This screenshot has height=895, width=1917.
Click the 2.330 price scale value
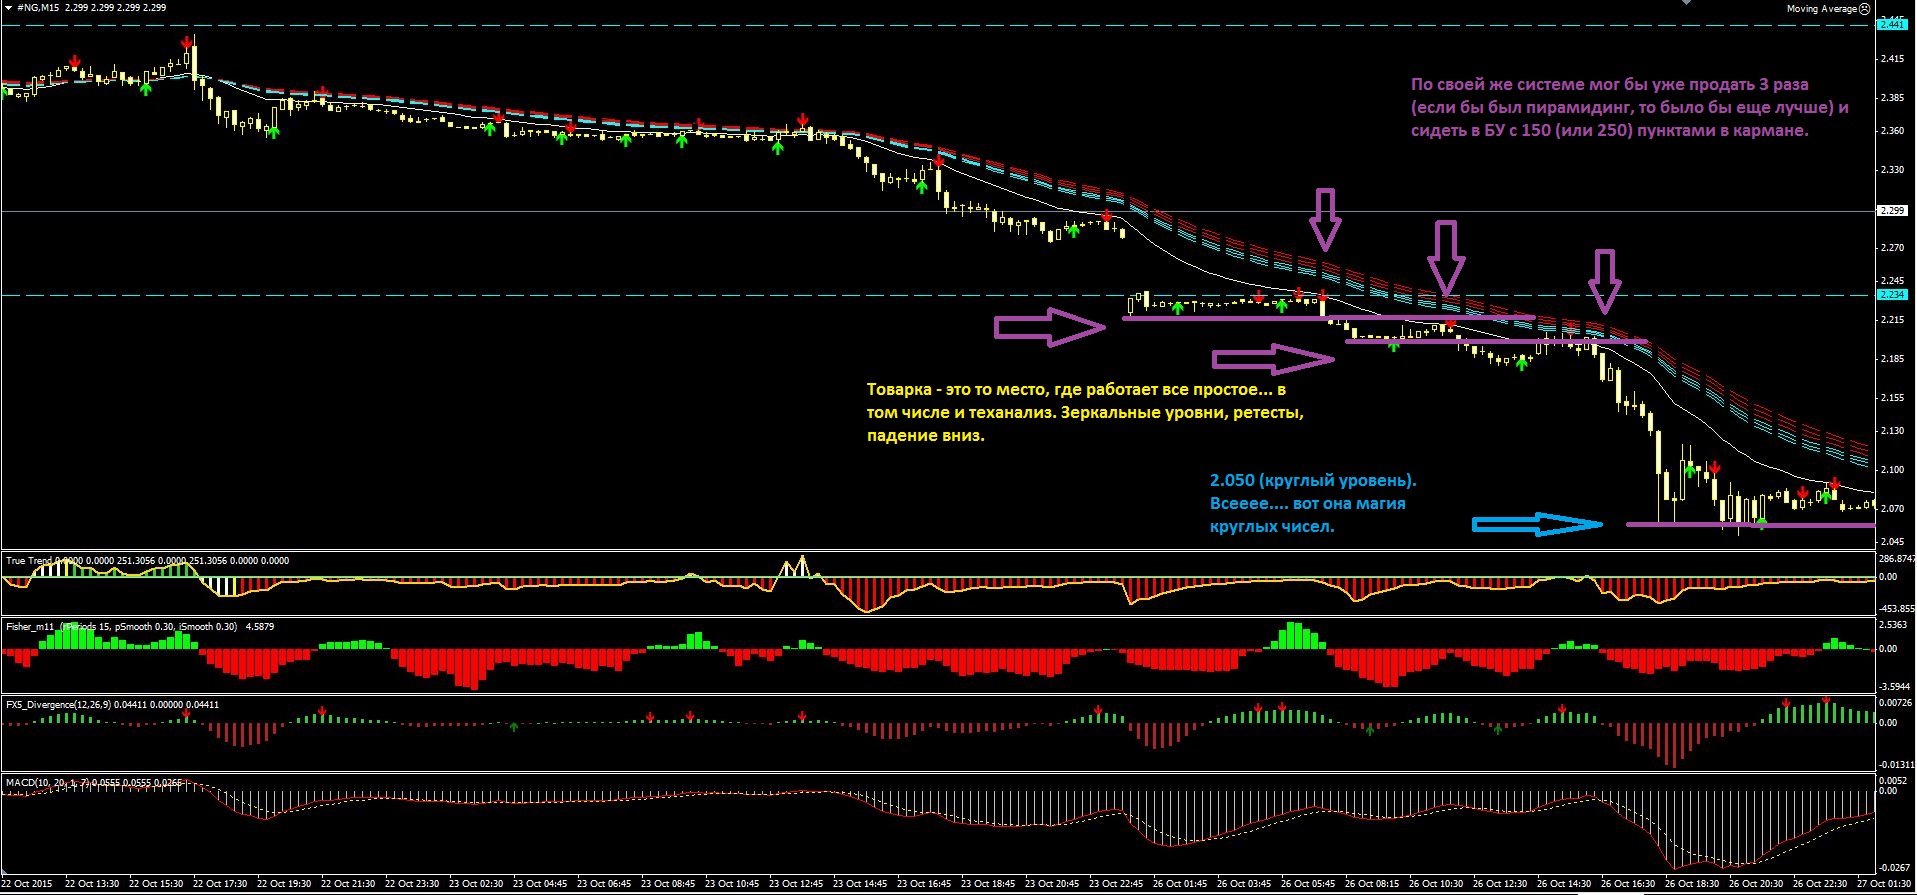click(1892, 170)
